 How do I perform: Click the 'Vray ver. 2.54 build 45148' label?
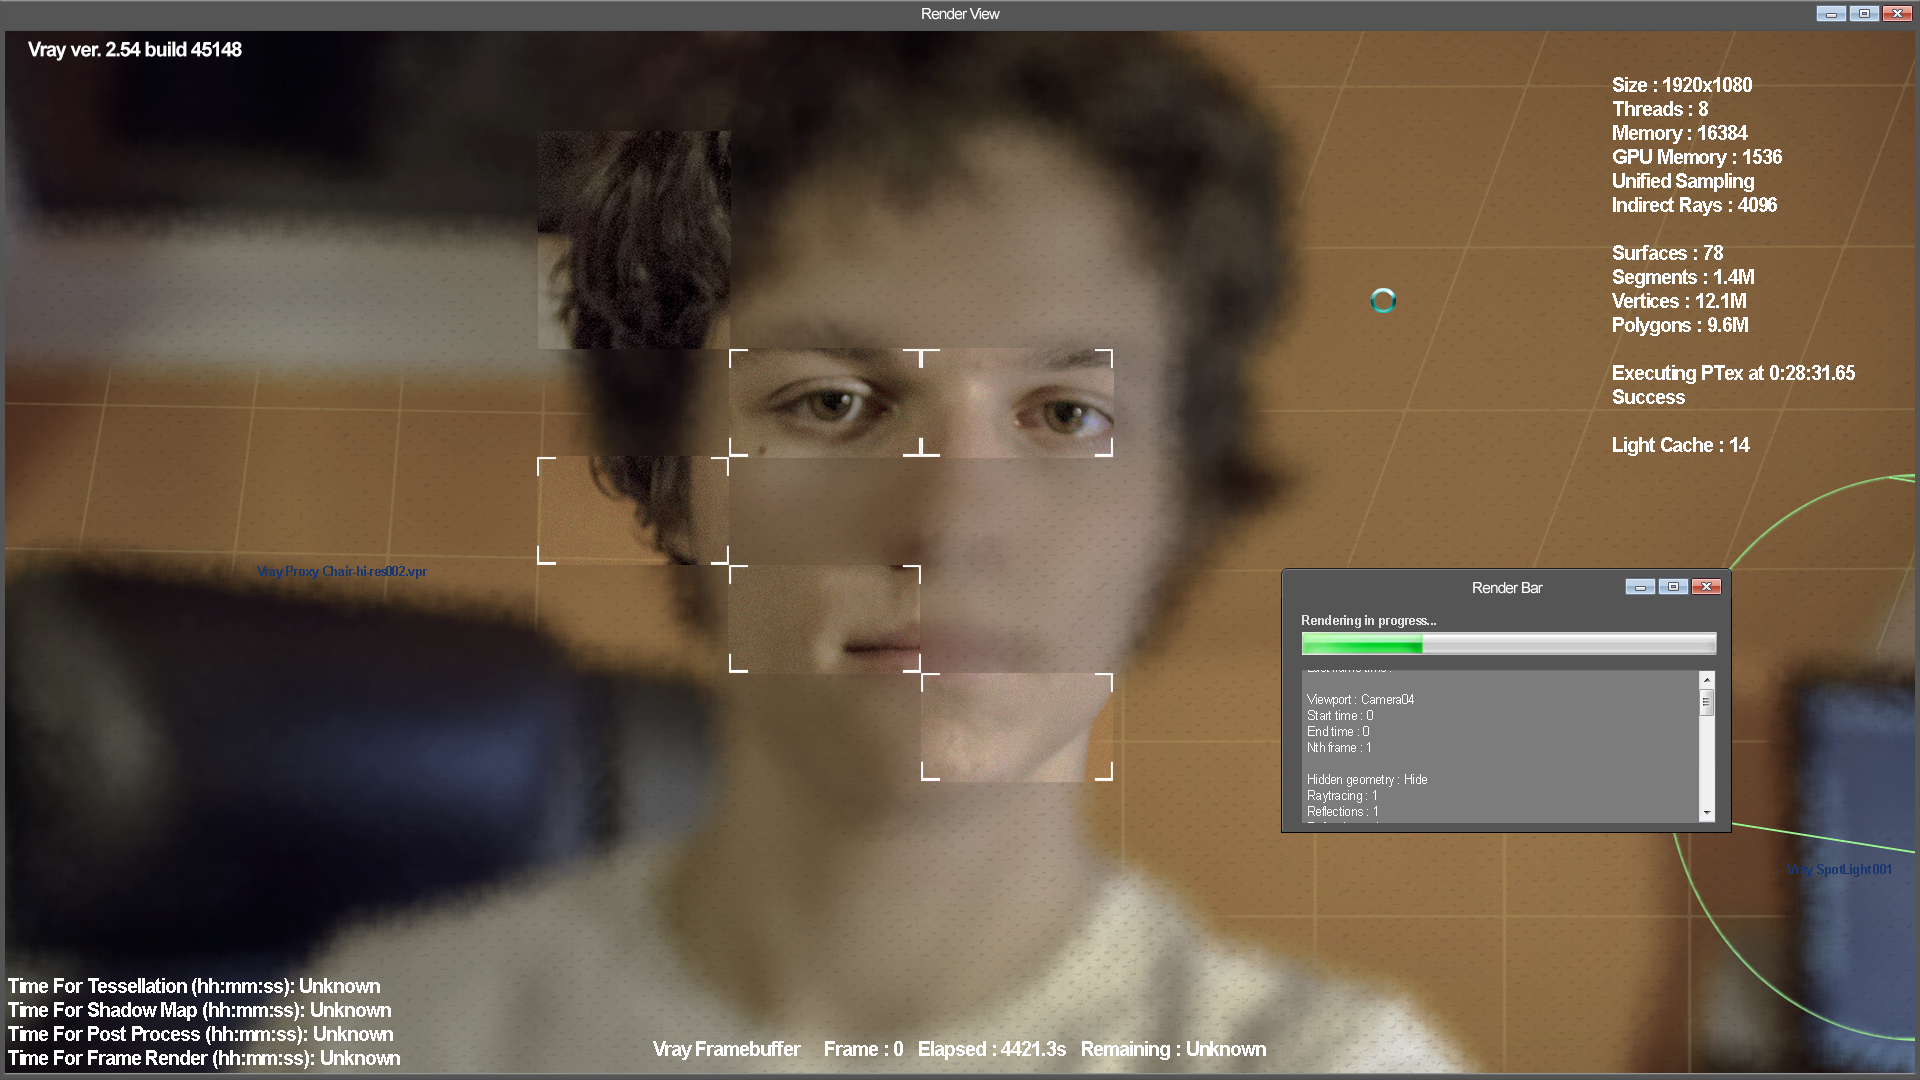click(135, 50)
